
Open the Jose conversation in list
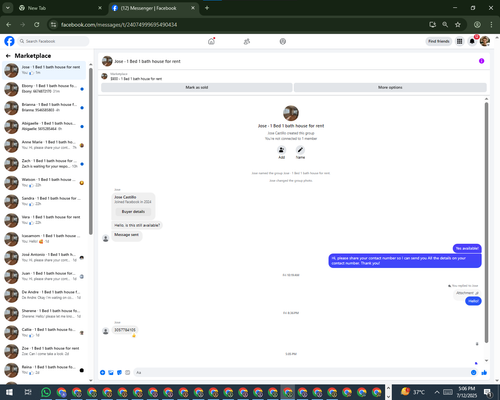[x=44, y=70]
